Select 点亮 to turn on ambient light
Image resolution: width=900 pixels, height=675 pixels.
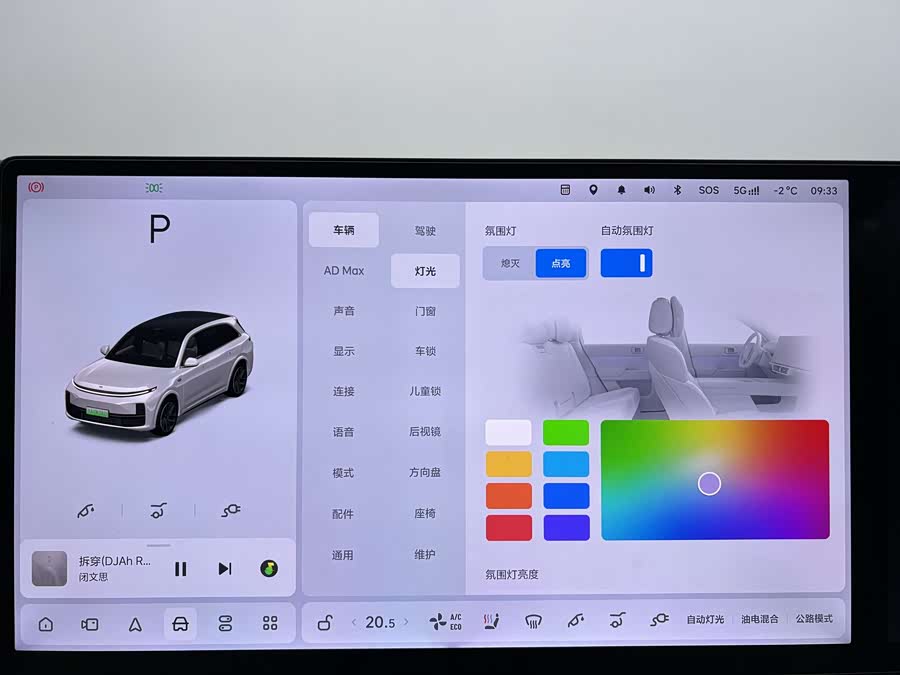561,263
